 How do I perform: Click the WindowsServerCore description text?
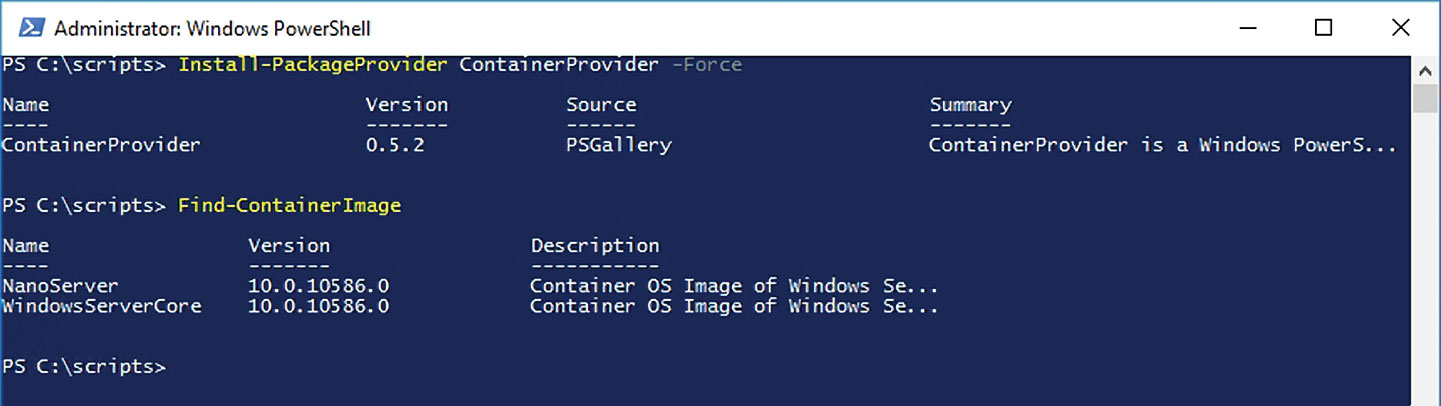coord(734,306)
